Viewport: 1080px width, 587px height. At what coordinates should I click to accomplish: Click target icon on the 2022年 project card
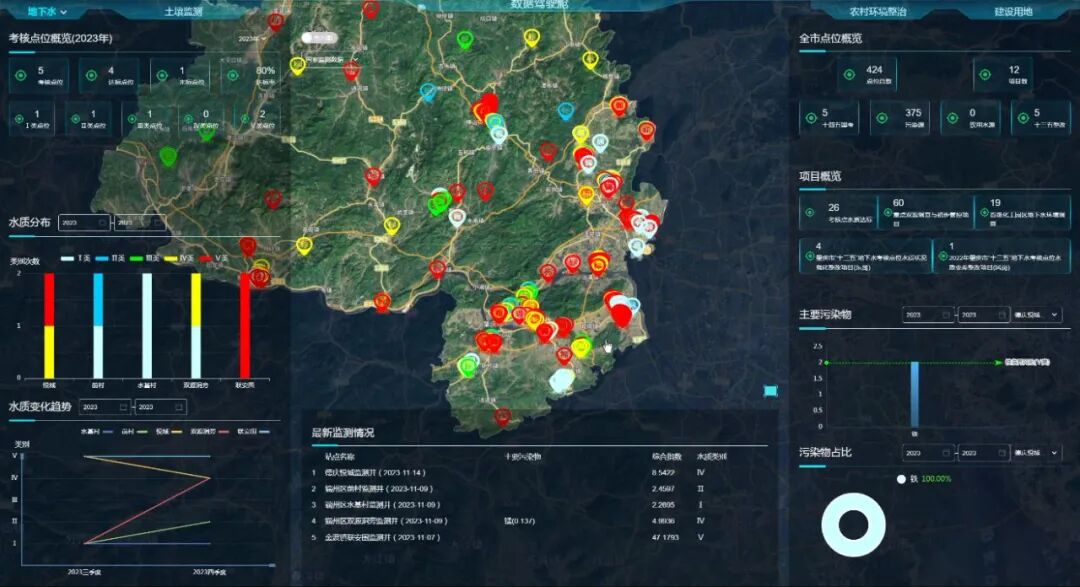(943, 256)
